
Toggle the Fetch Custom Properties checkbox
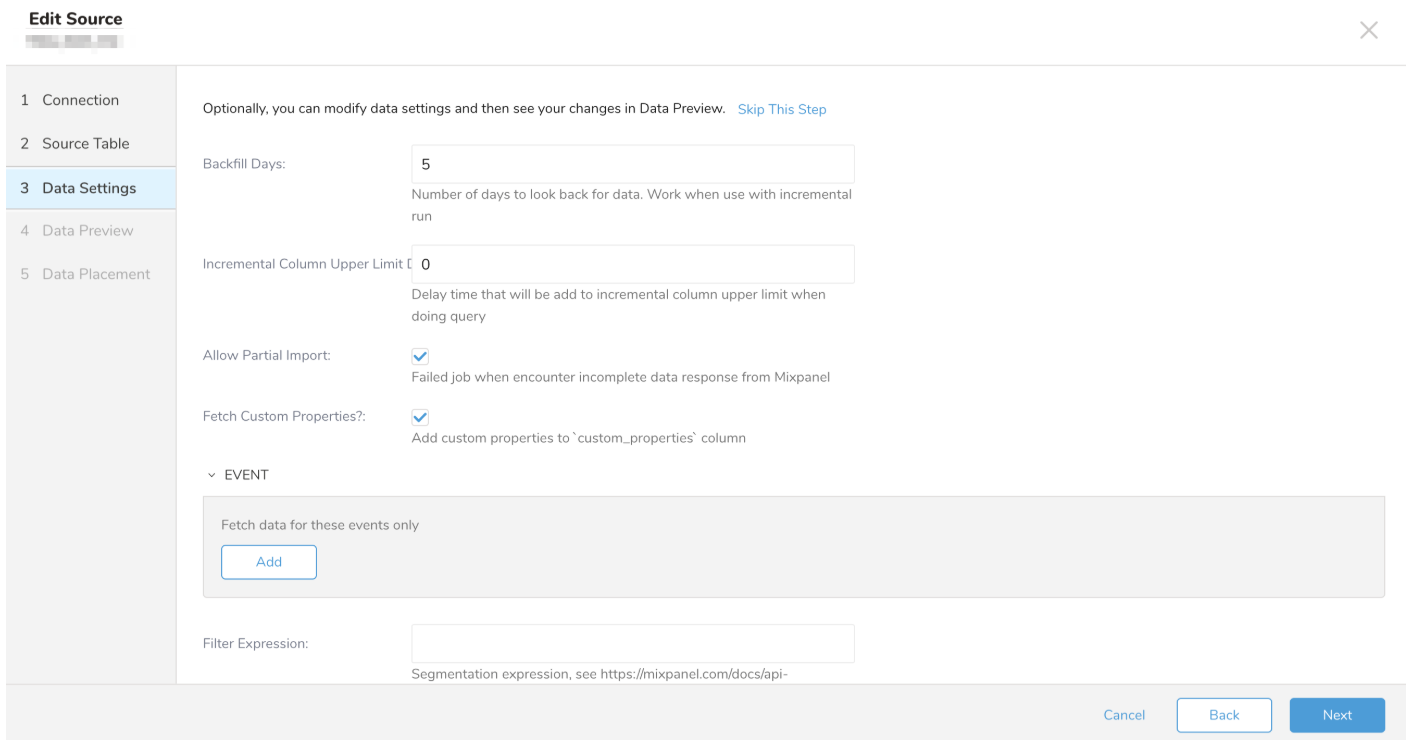pyautogui.click(x=420, y=417)
